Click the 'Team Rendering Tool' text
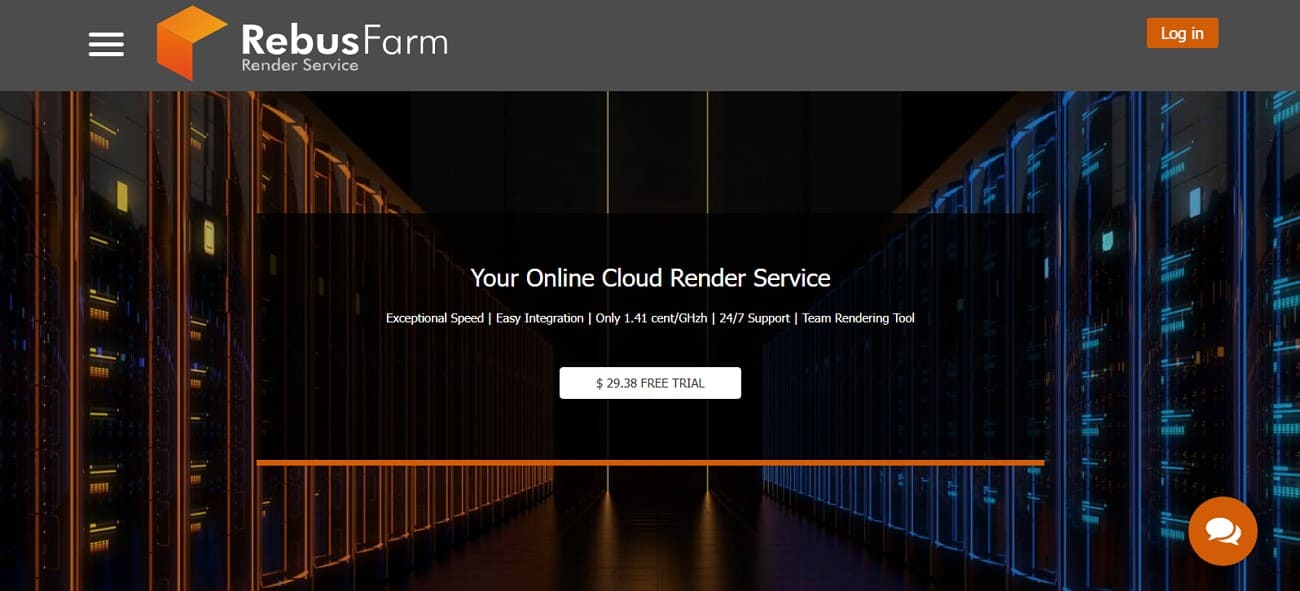 point(858,318)
